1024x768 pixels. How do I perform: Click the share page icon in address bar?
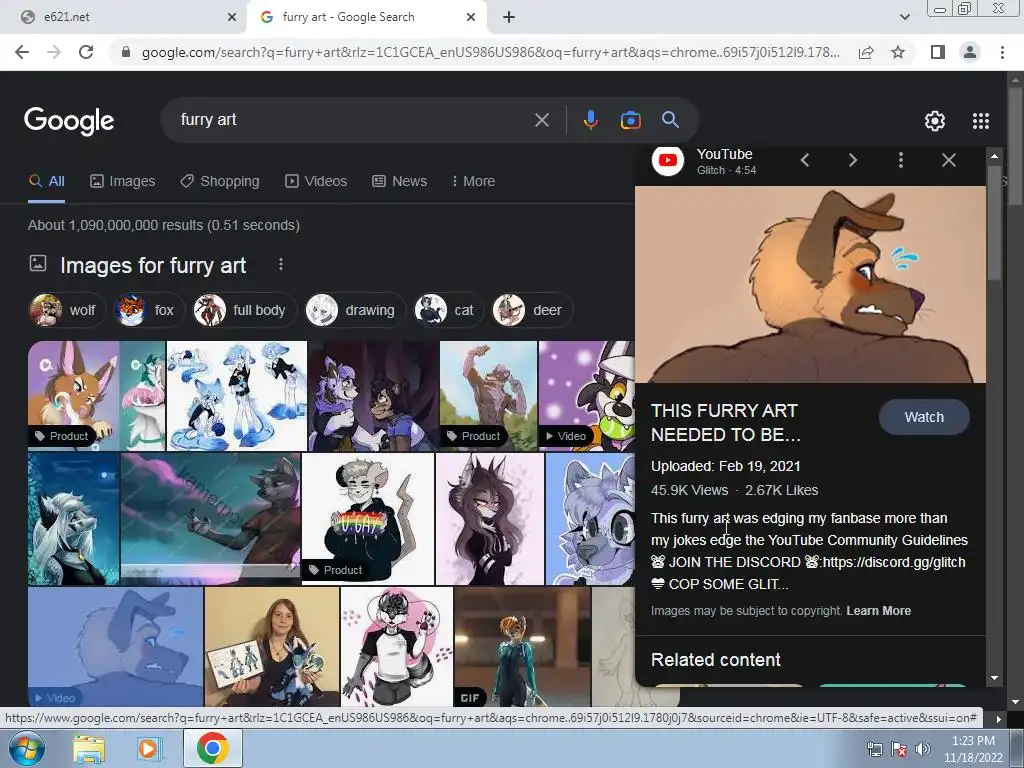click(866, 52)
